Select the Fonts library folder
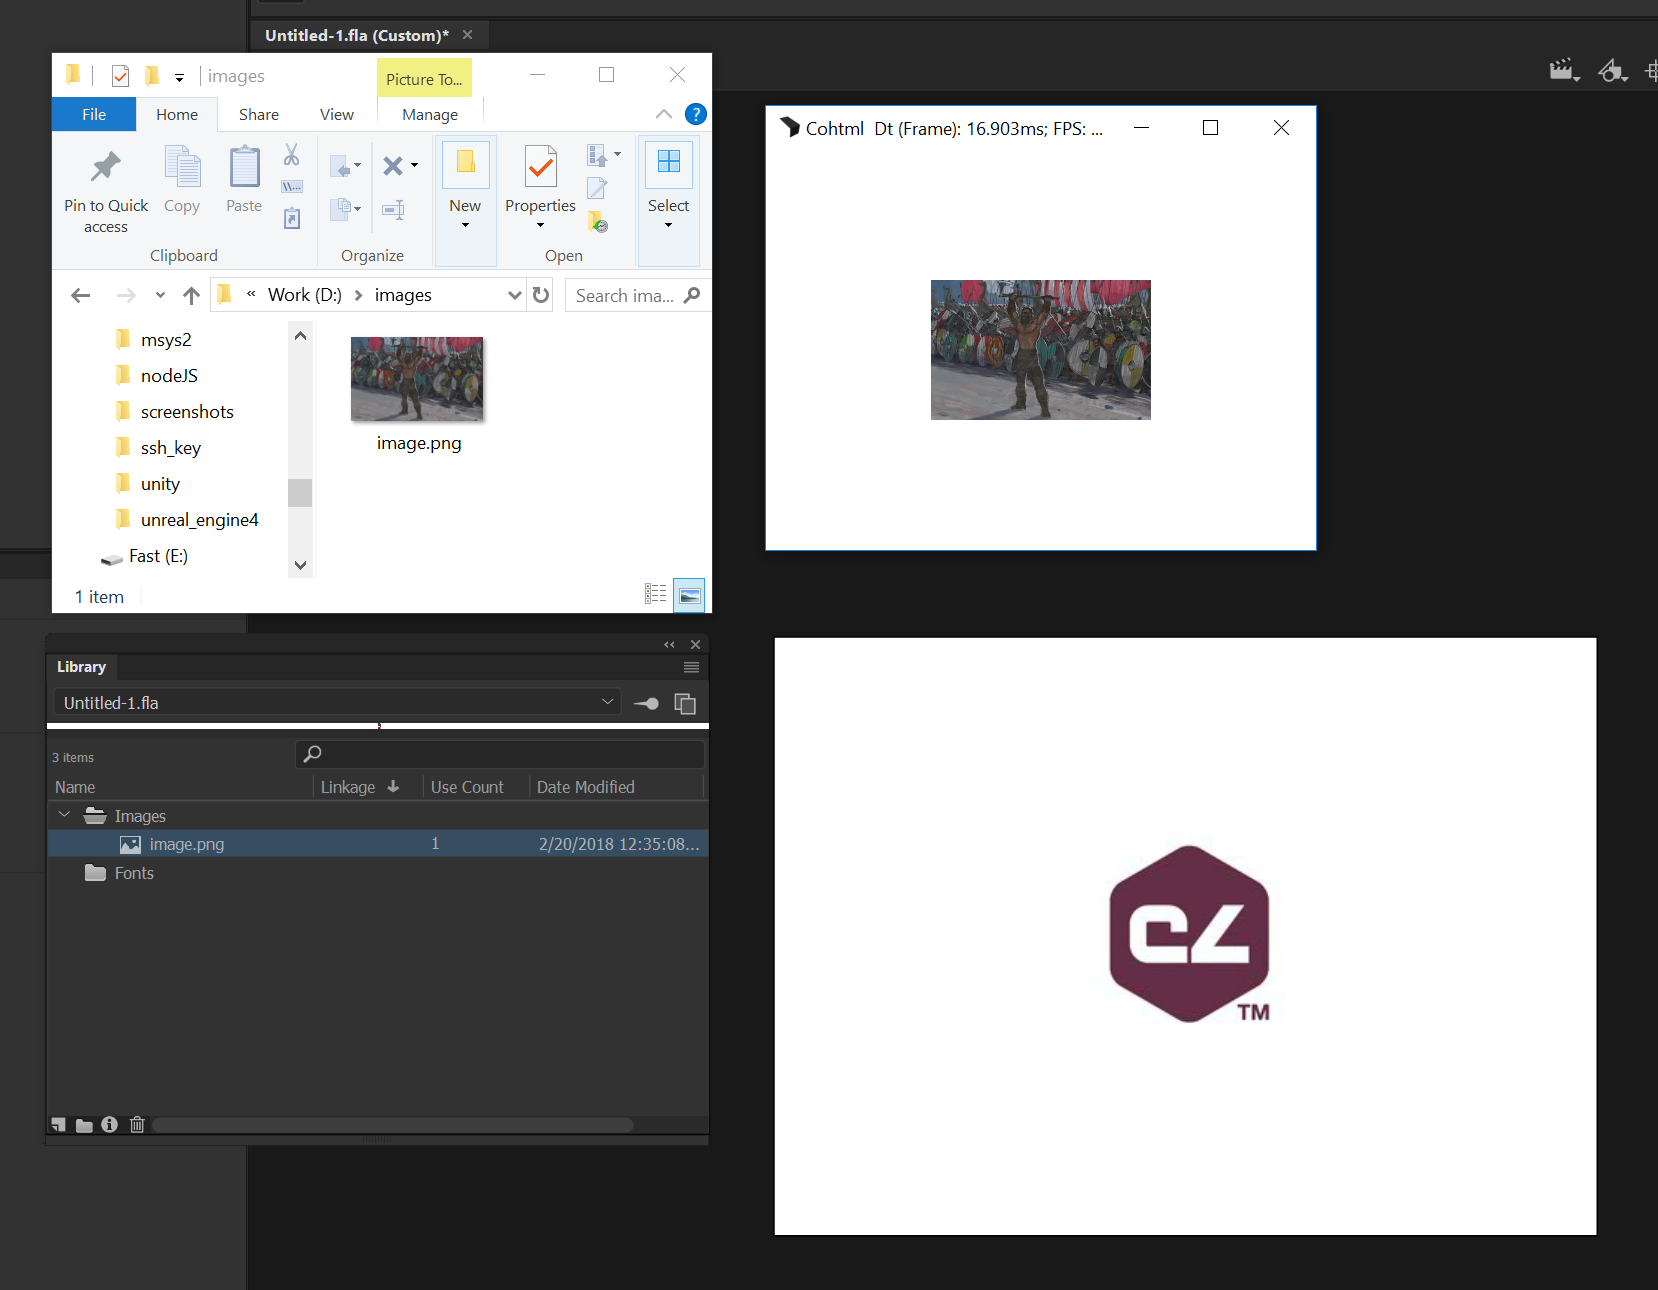 coord(134,873)
